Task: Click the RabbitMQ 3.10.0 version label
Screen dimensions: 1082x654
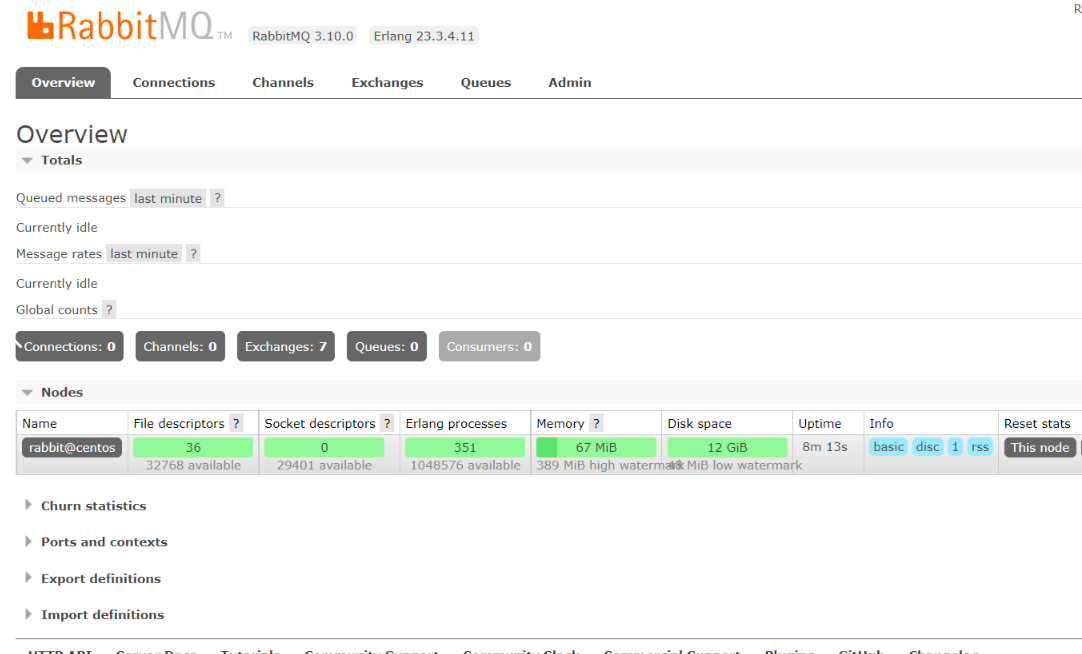Action: pyautogui.click(x=302, y=36)
